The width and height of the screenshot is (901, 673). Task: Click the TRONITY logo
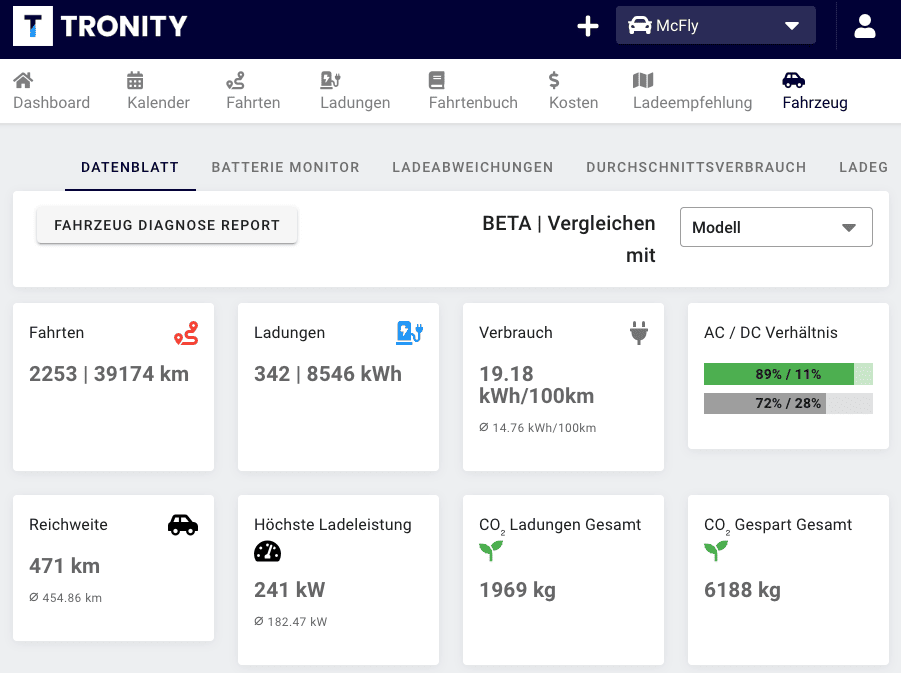pyautogui.click(x=100, y=27)
